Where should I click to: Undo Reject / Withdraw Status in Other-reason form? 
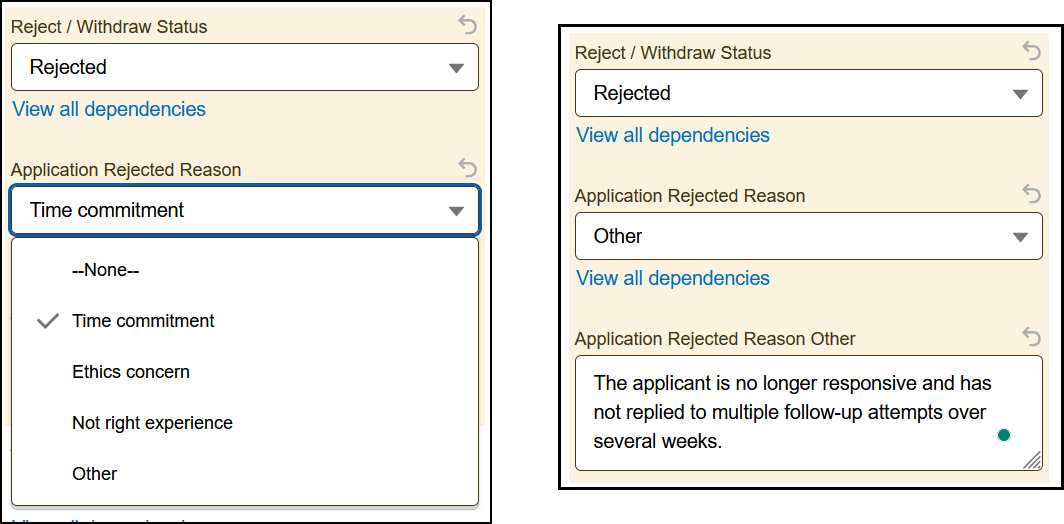coord(1032,51)
